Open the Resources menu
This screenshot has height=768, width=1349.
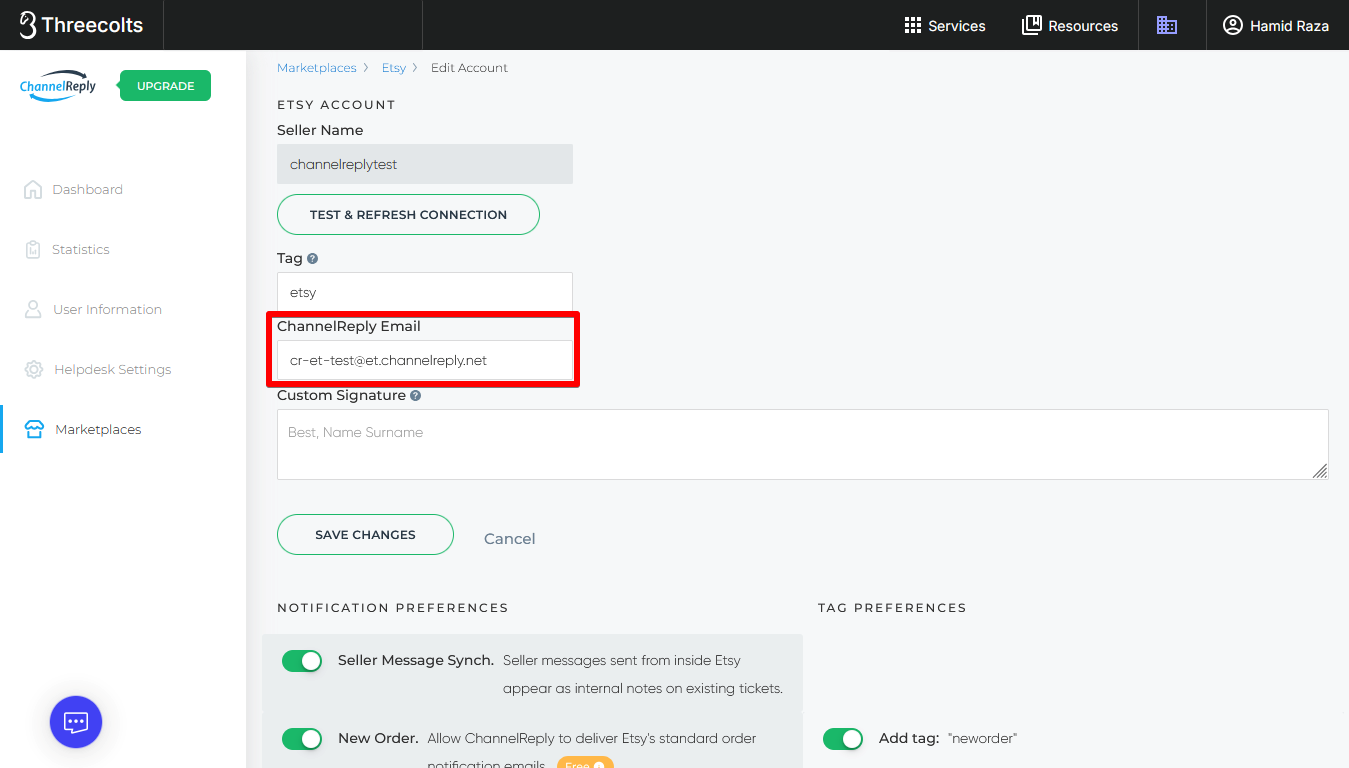tap(1070, 26)
